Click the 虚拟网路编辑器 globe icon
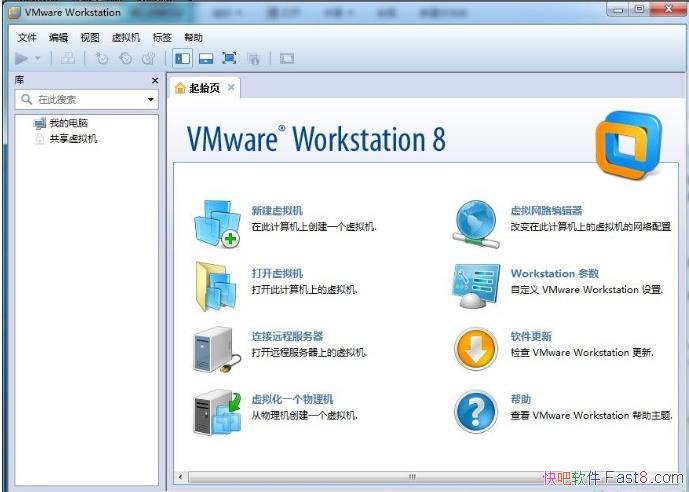This screenshot has height=492, width=689. tap(476, 224)
